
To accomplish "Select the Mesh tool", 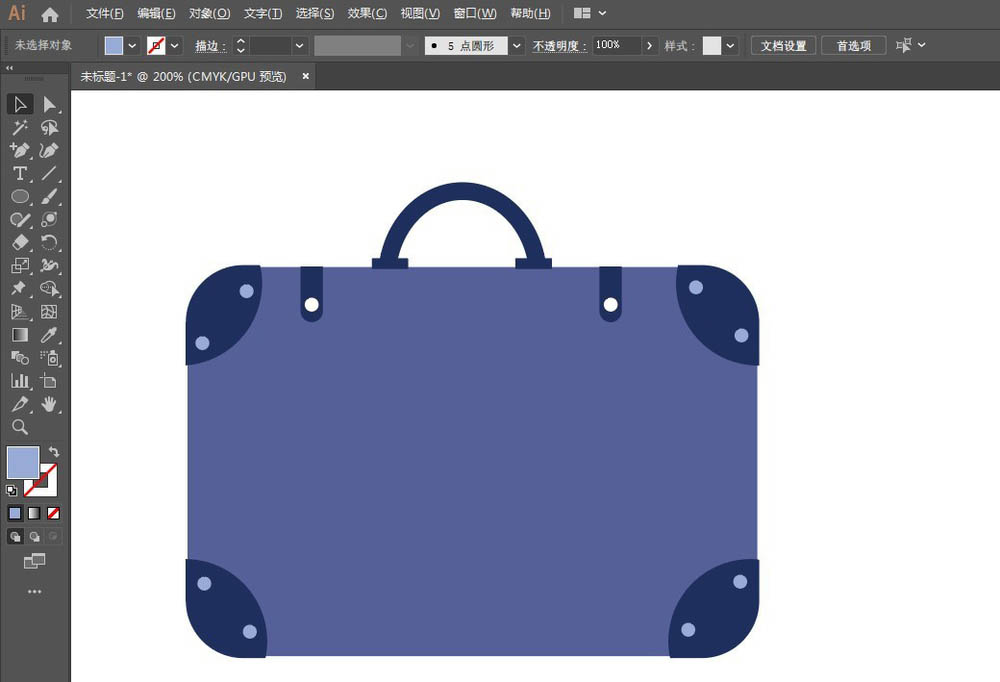I will point(49,311).
